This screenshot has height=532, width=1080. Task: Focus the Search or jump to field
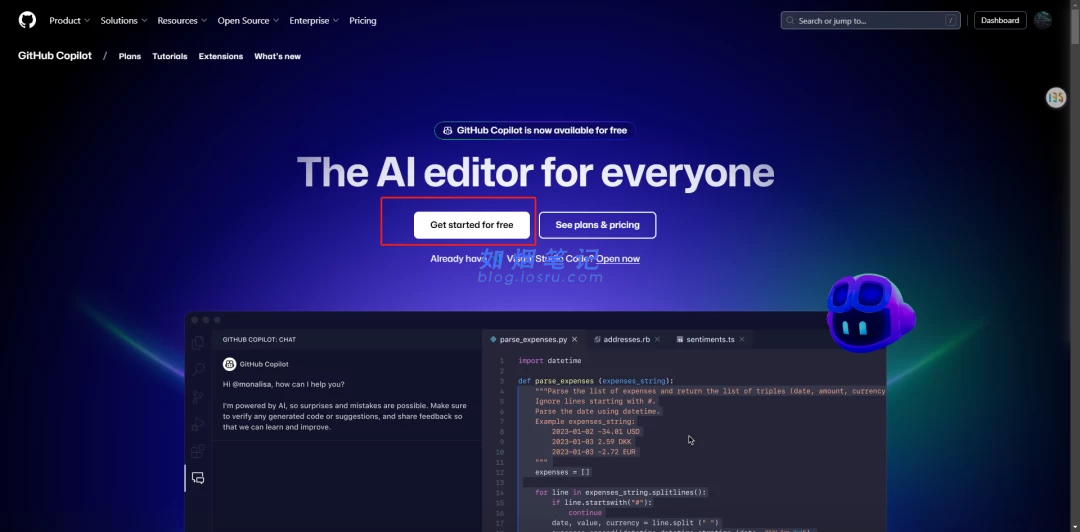(x=870, y=21)
